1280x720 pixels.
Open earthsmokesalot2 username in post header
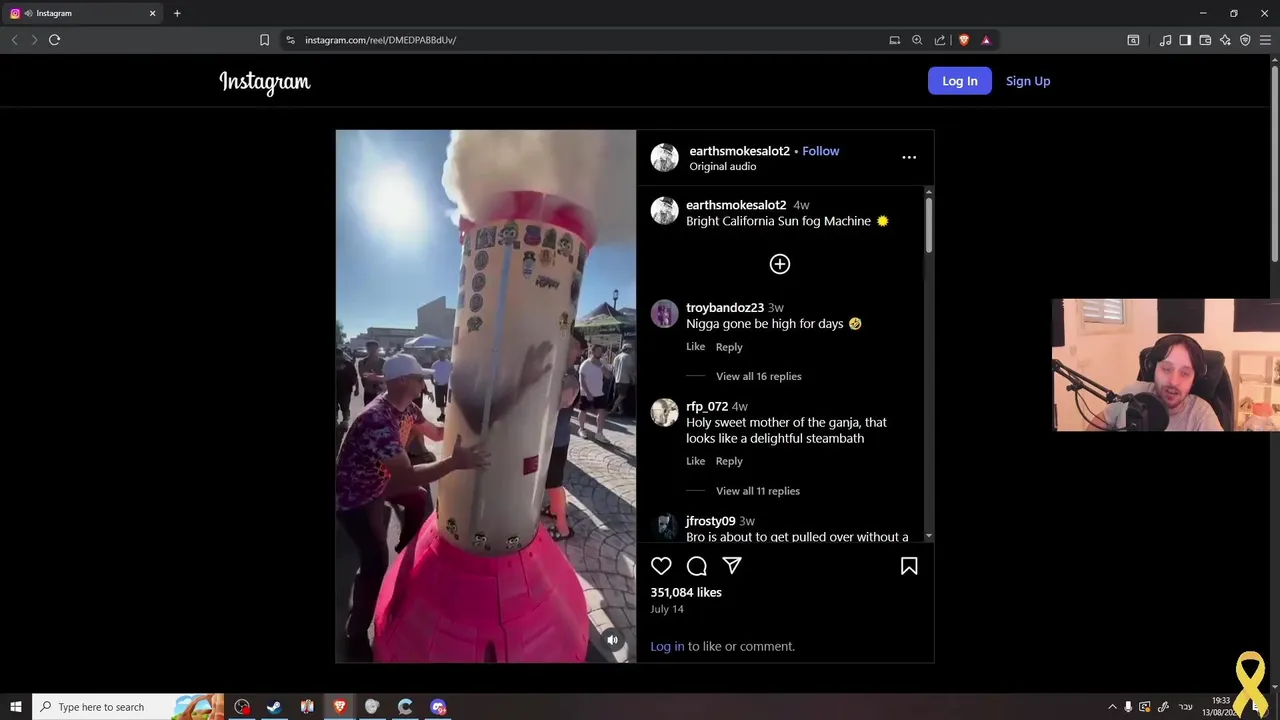tap(740, 151)
